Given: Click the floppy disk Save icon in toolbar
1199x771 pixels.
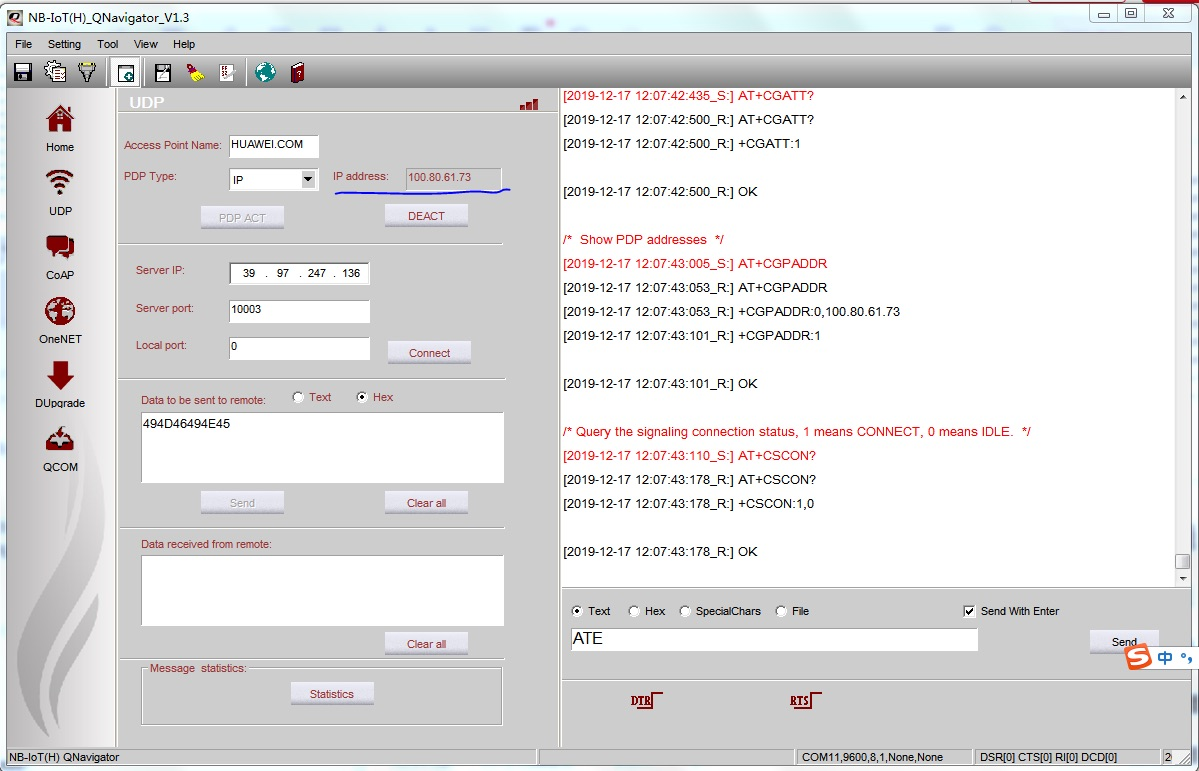Looking at the screenshot, I should tap(23, 73).
